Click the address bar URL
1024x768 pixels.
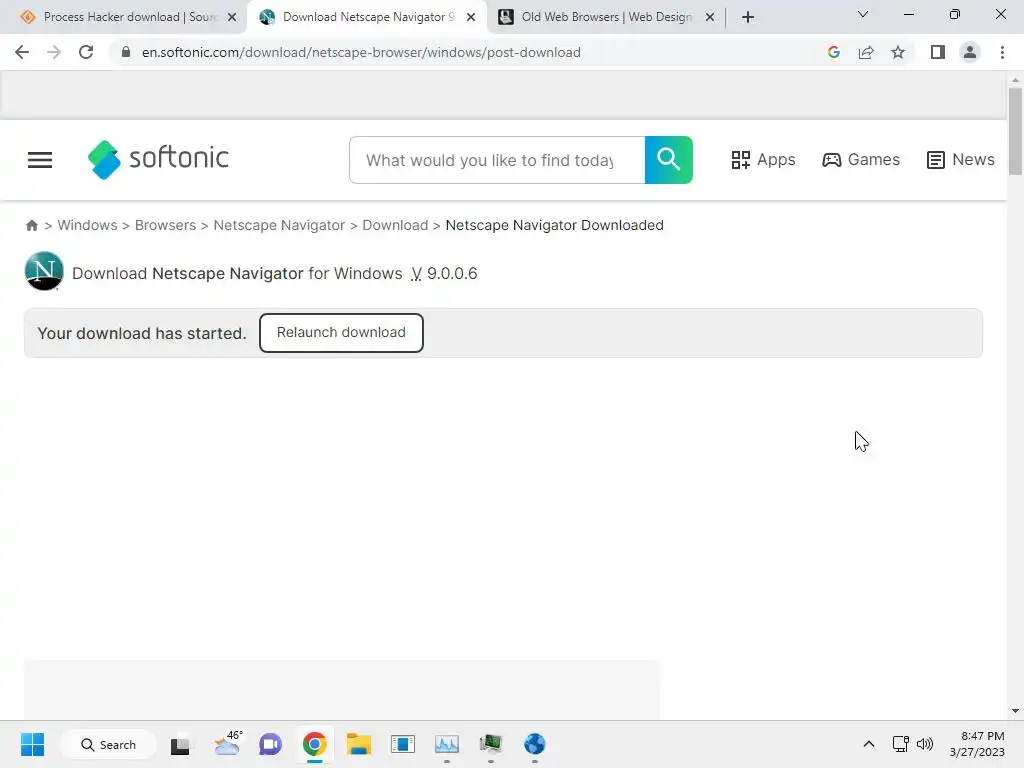point(361,52)
